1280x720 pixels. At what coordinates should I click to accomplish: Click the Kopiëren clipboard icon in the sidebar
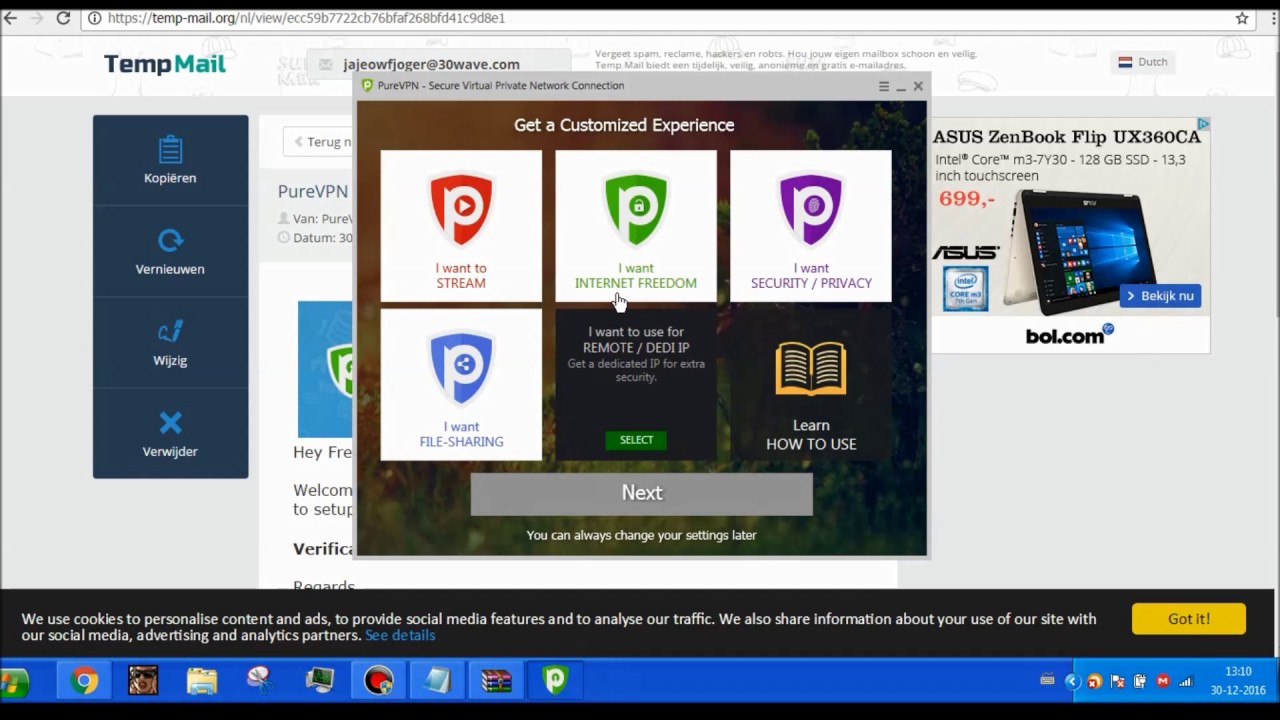pos(170,149)
